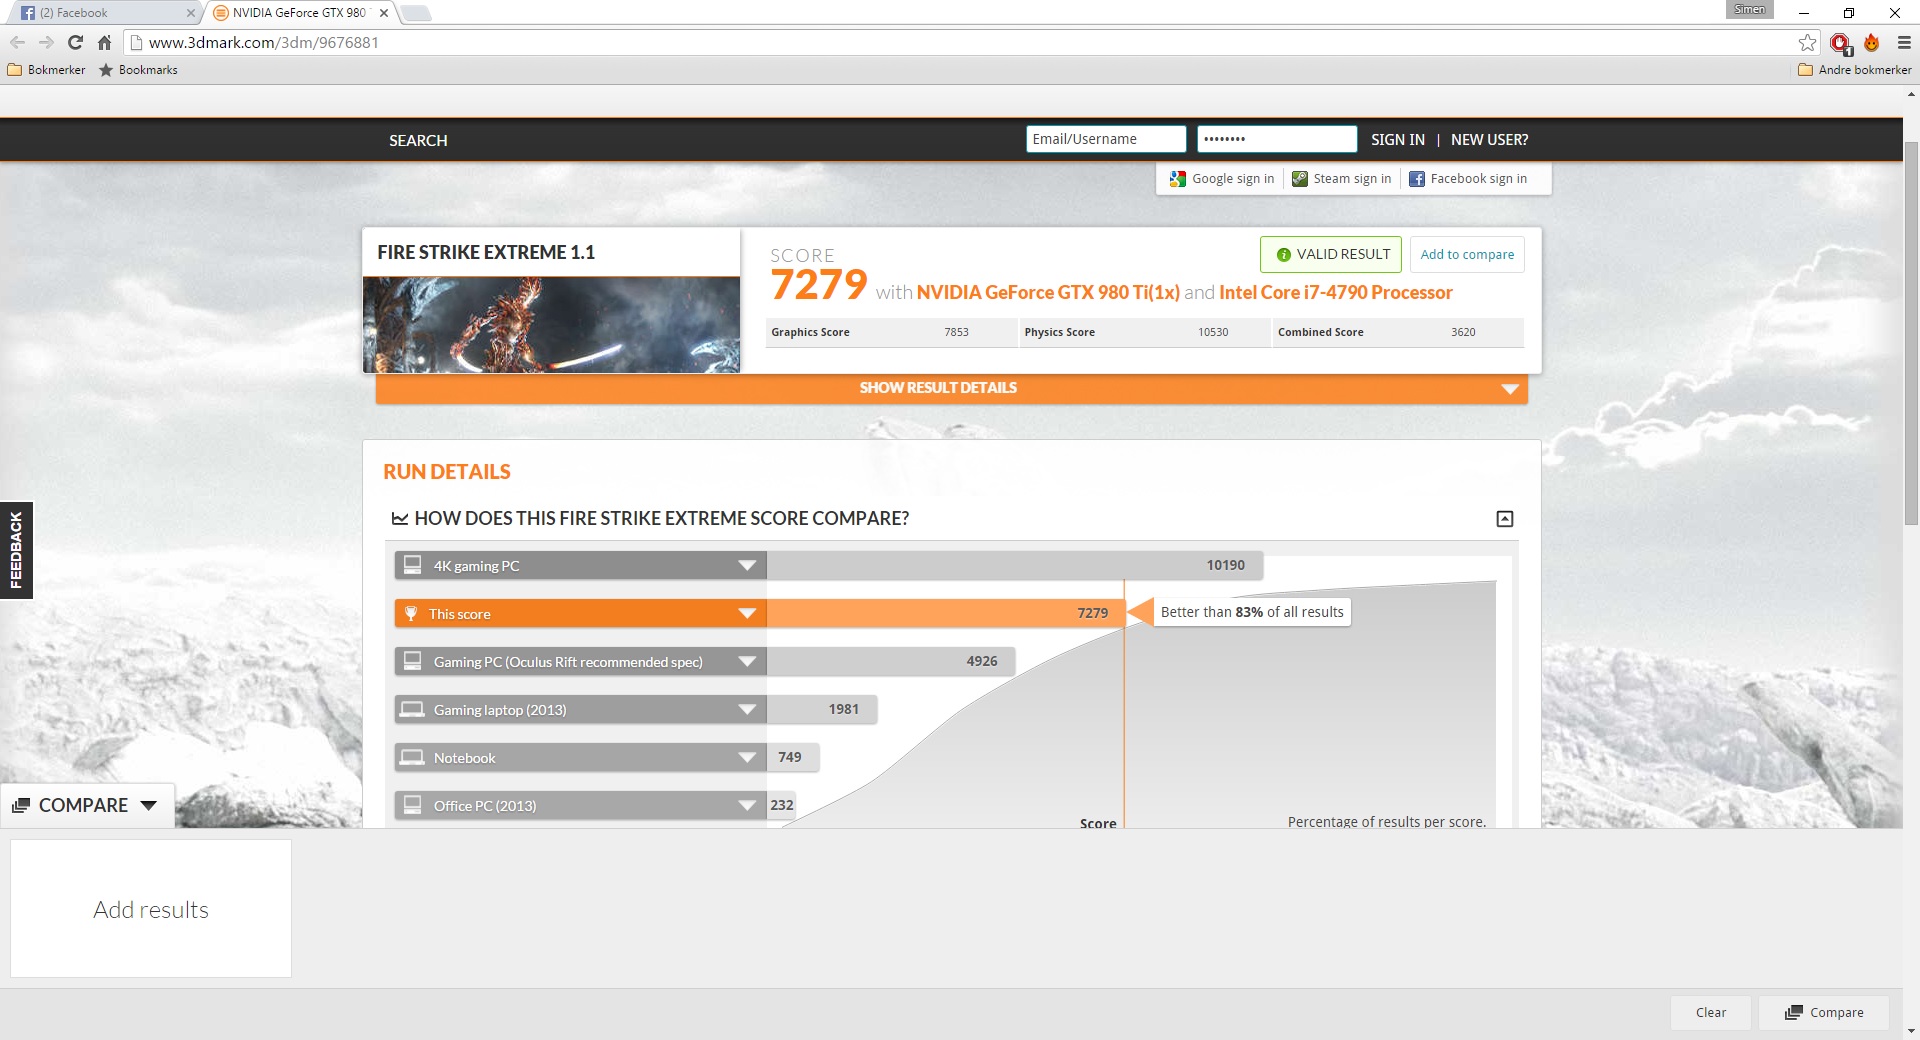Bookmark this page with the star icon
1920x1040 pixels.
point(1807,42)
